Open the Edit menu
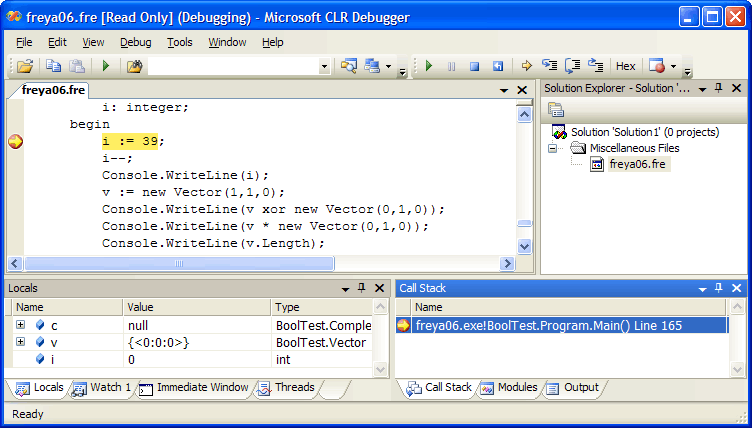Image resolution: width=752 pixels, height=428 pixels. [x=57, y=42]
